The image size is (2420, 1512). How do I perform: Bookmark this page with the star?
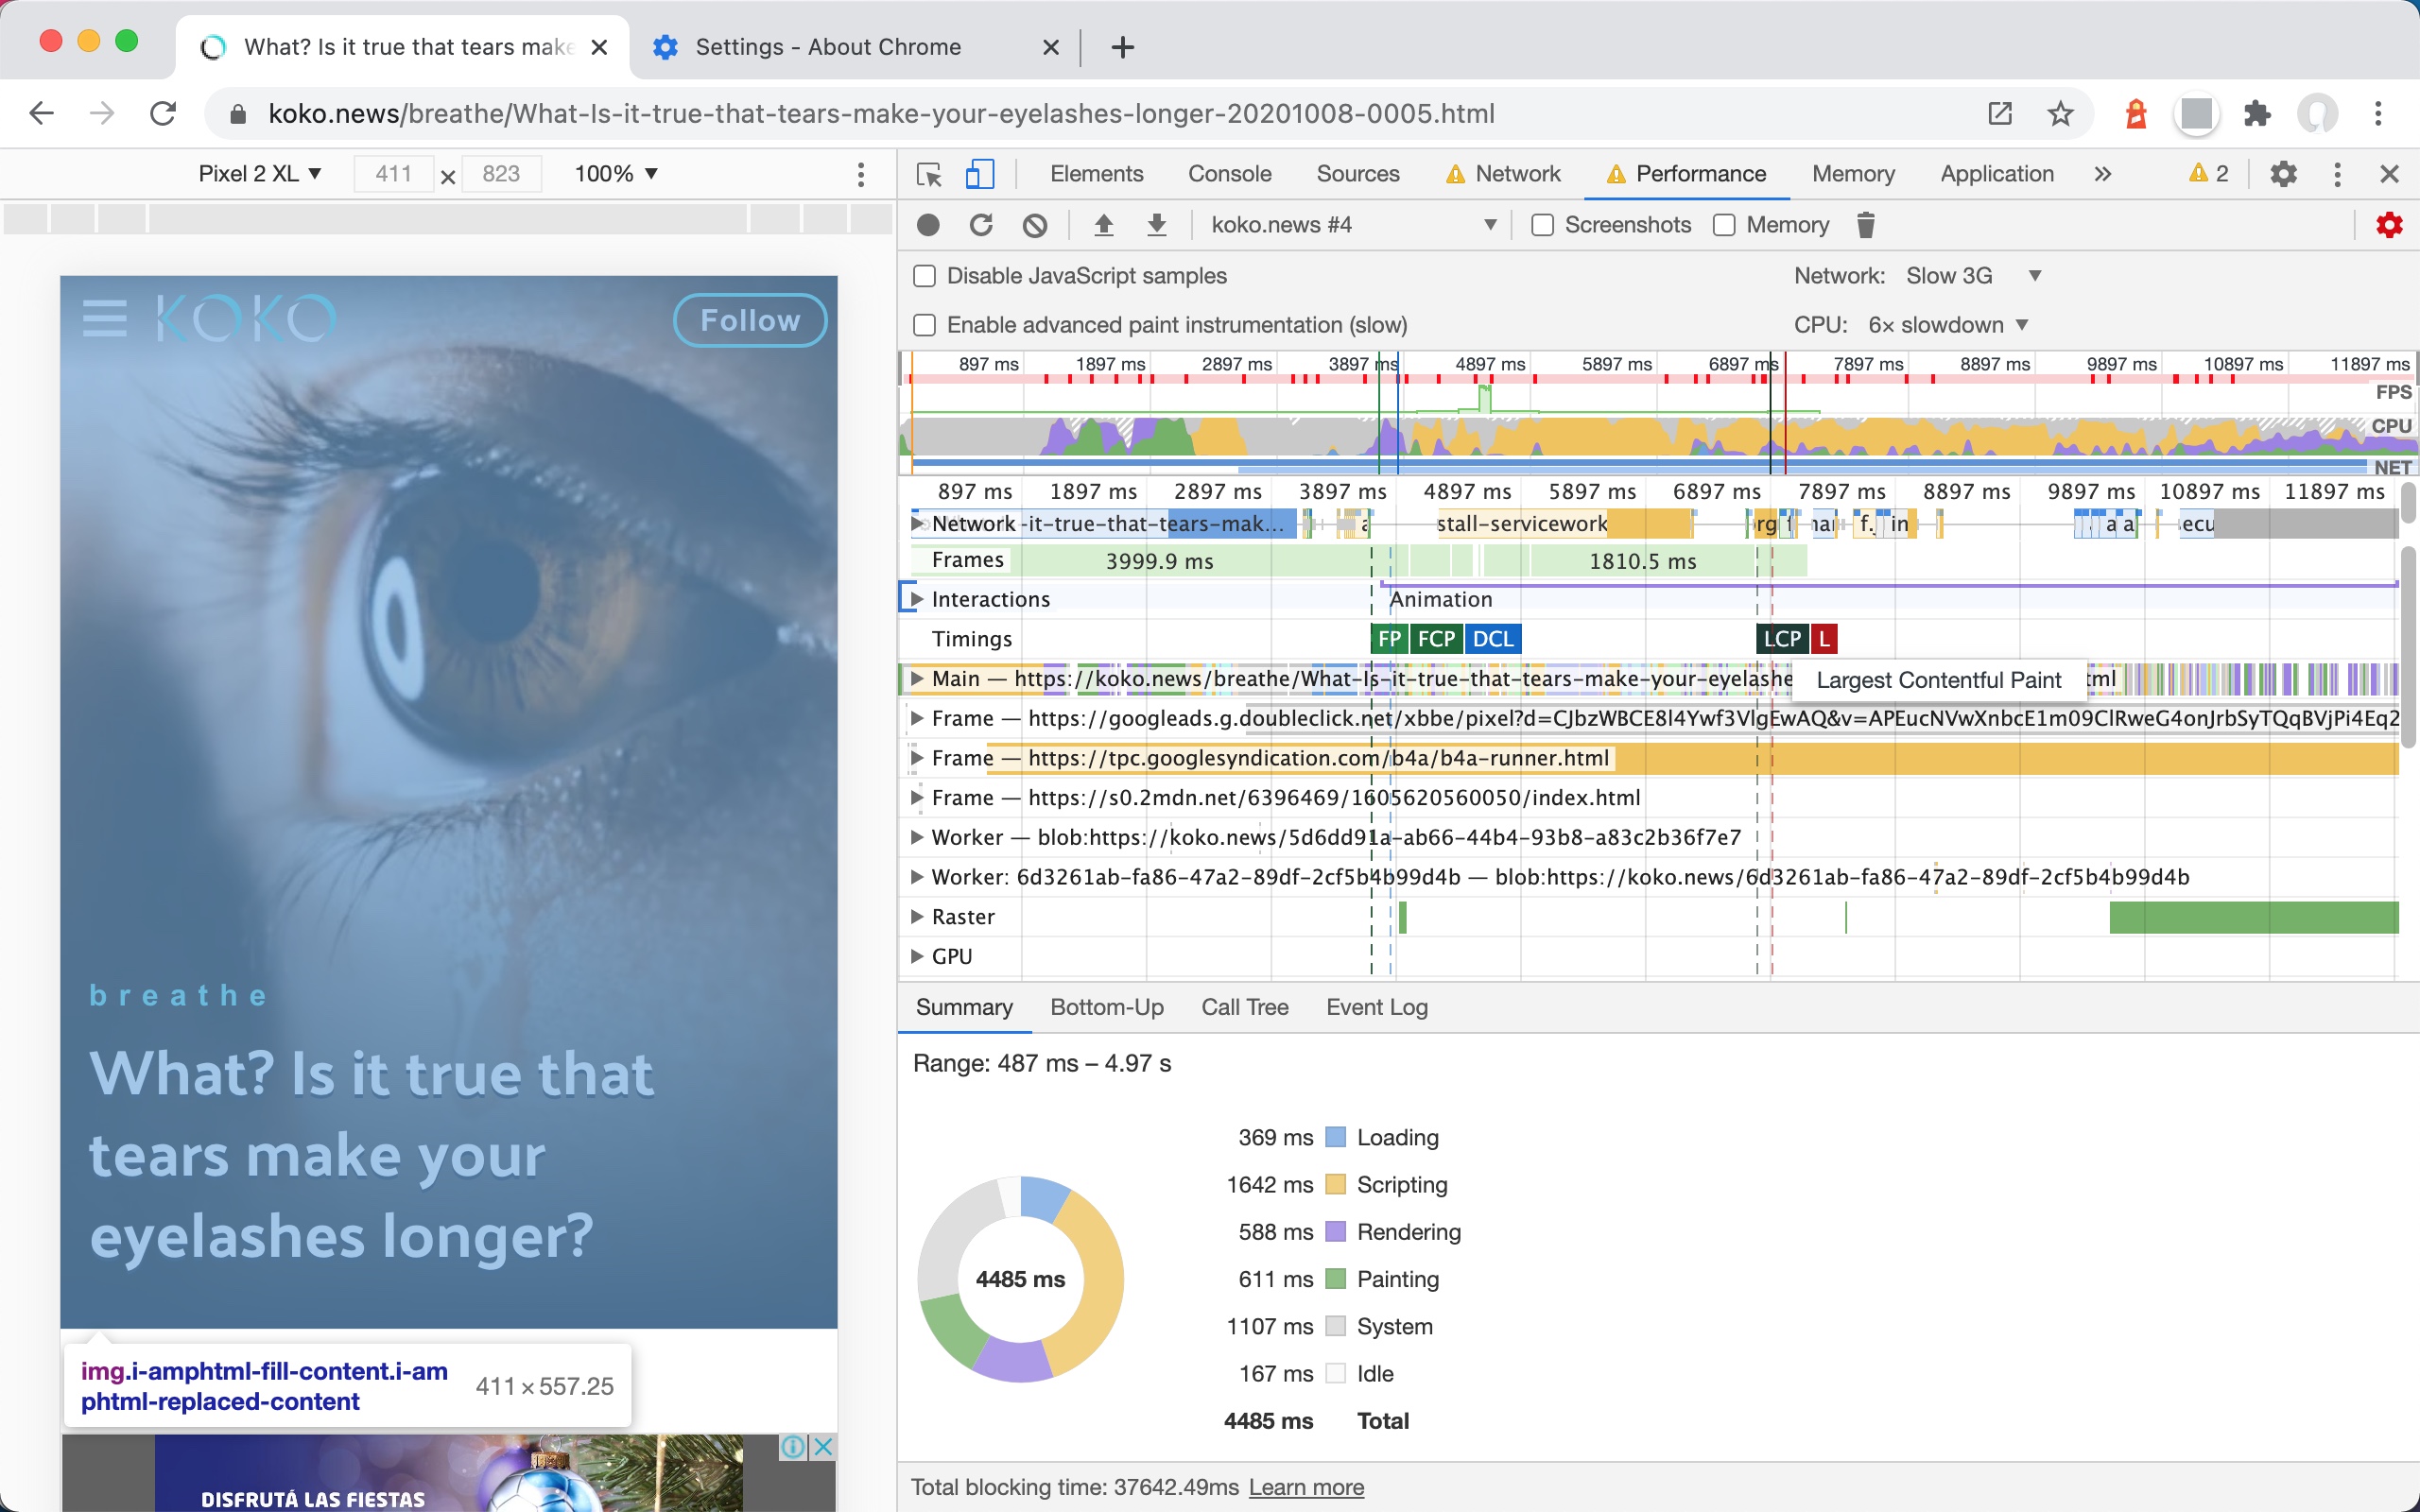click(x=2060, y=113)
